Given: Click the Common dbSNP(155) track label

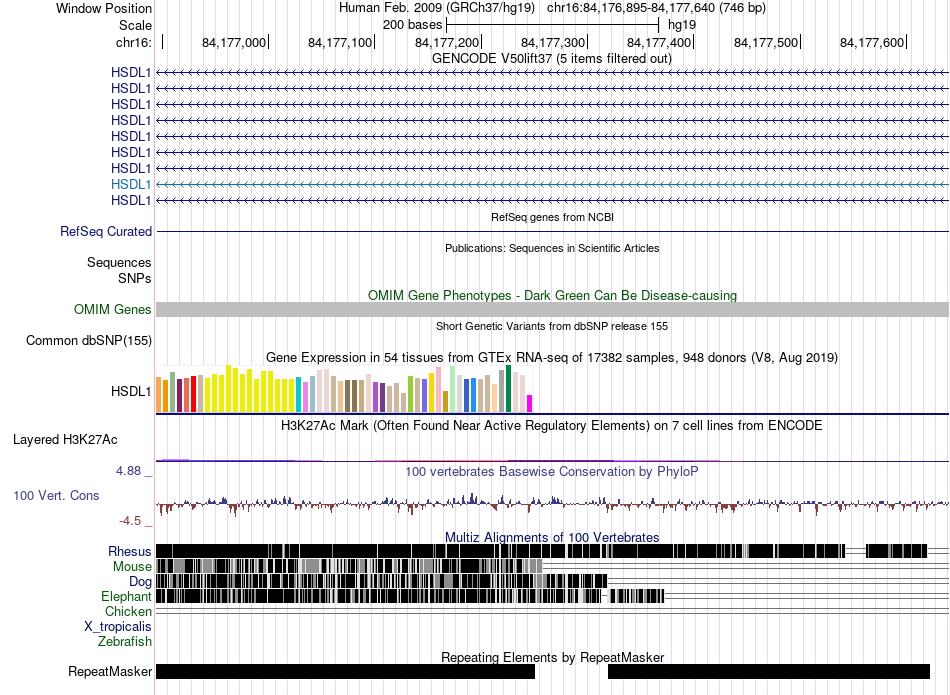Looking at the screenshot, I should (89, 341).
